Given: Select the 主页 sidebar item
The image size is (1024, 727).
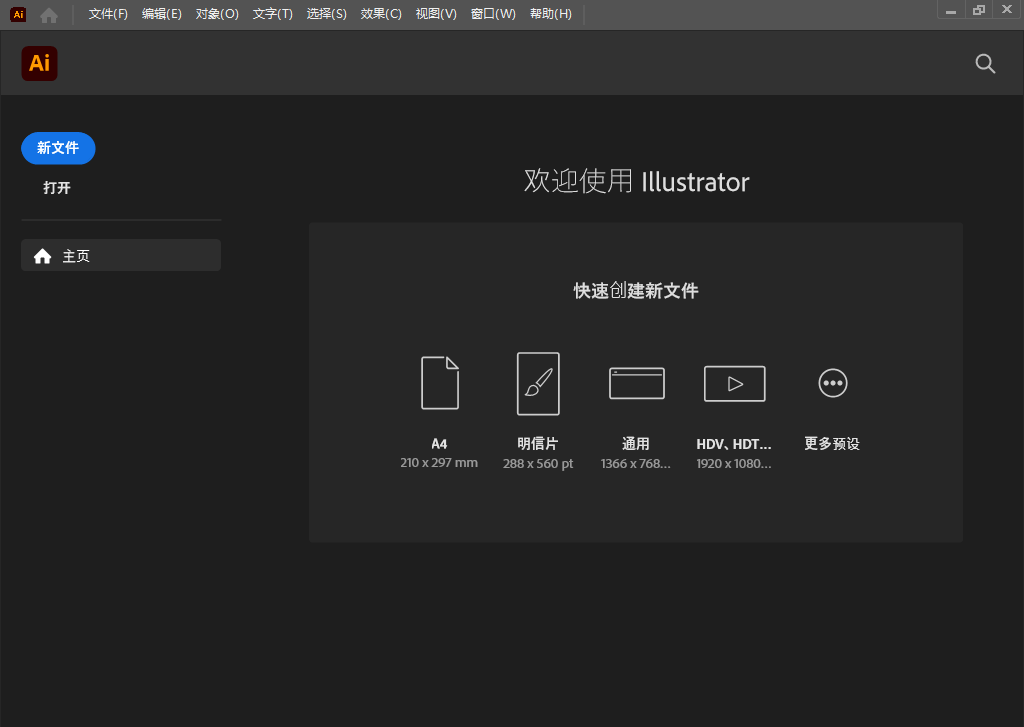Looking at the screenshot, I should pyautogui.click(x=121, y=255).
